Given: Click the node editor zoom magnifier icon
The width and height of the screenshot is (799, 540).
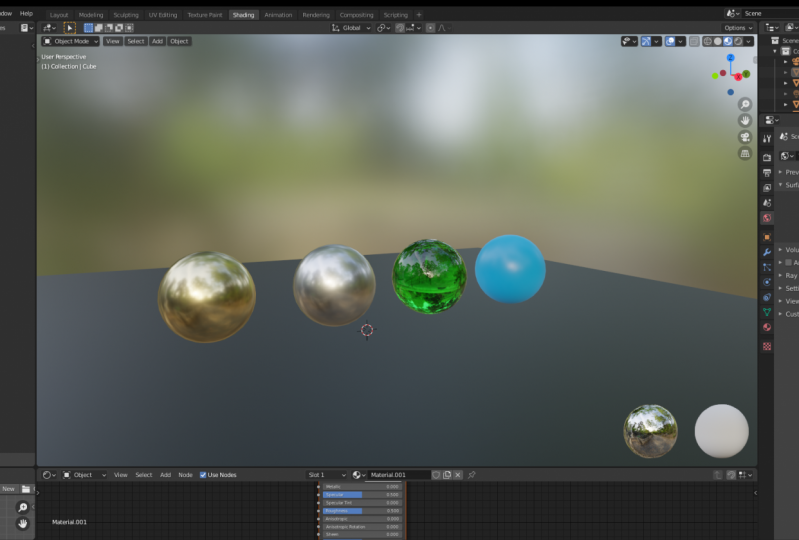Looking at the screenshot, I should pos(22,507).
